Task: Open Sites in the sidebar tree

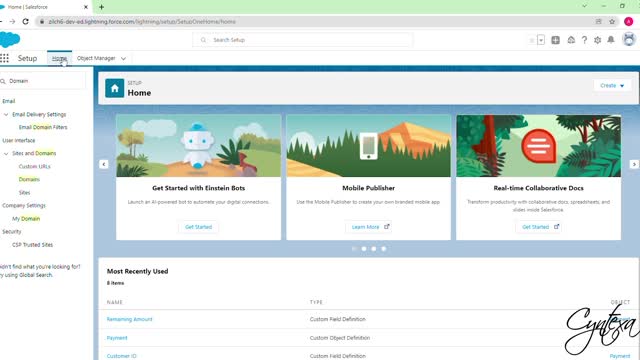Action: (24, 193)
